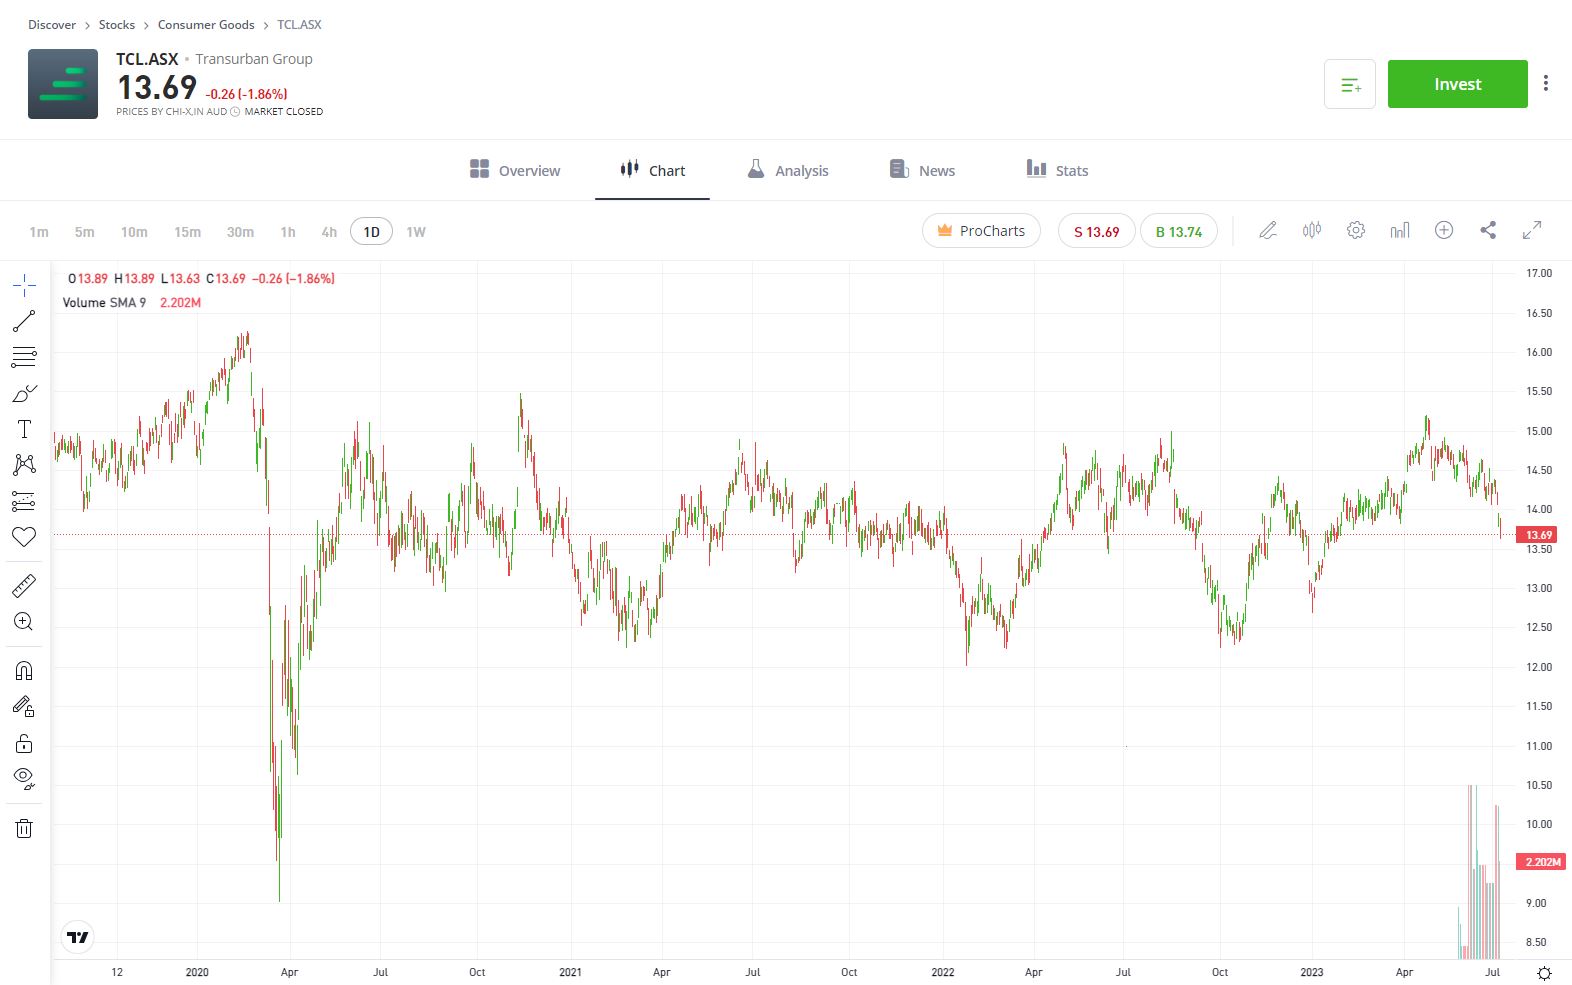Add TCL.ASX to watchlist
Screen dimensions: 1572x985
point(1350,84)
